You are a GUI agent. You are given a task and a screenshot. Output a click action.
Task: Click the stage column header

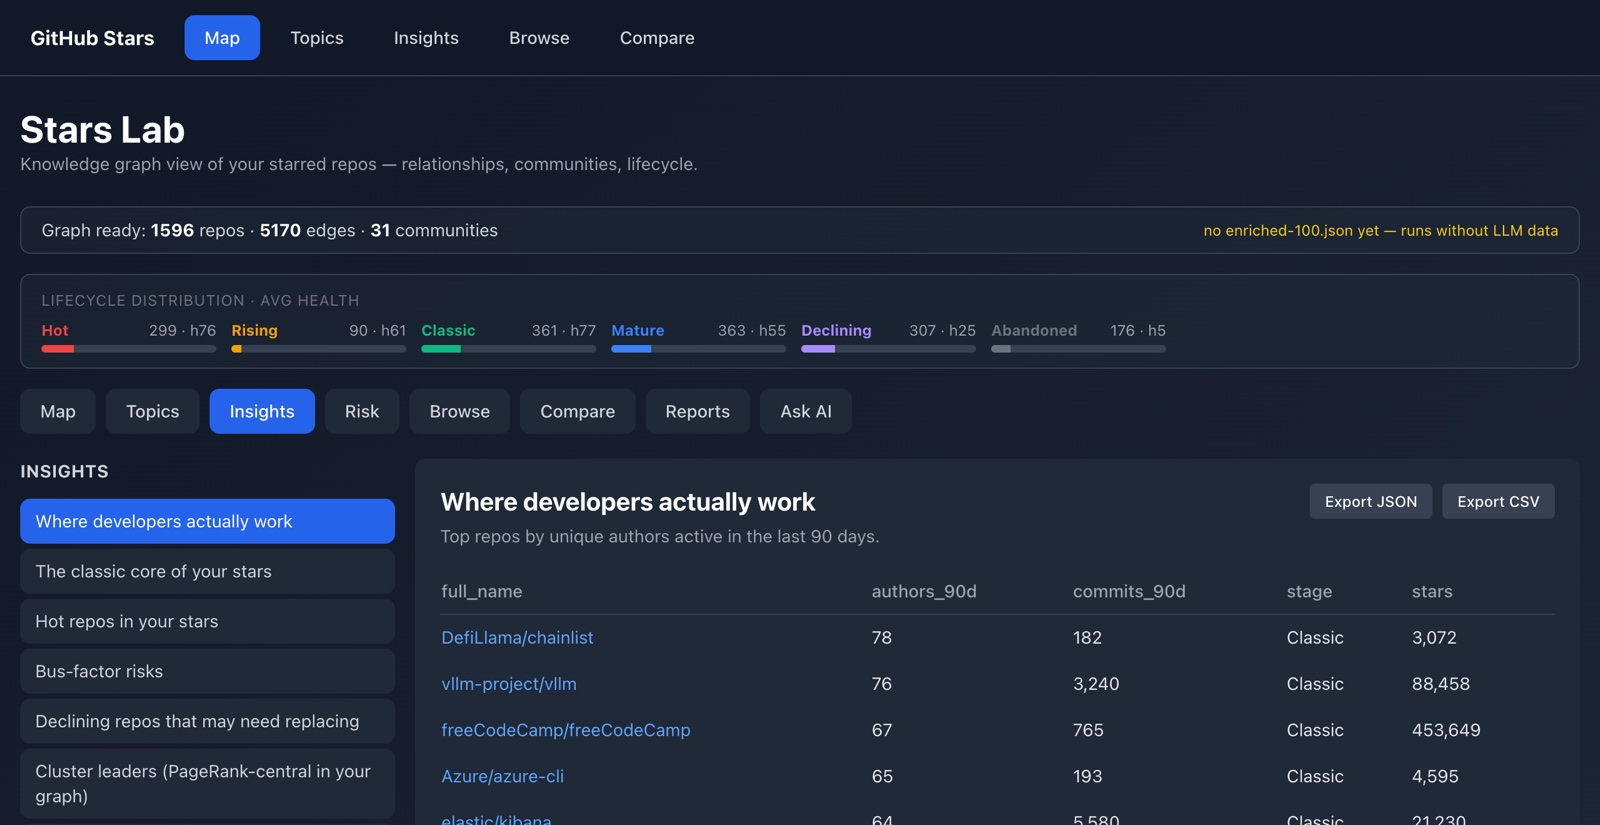coord(1309,591)
